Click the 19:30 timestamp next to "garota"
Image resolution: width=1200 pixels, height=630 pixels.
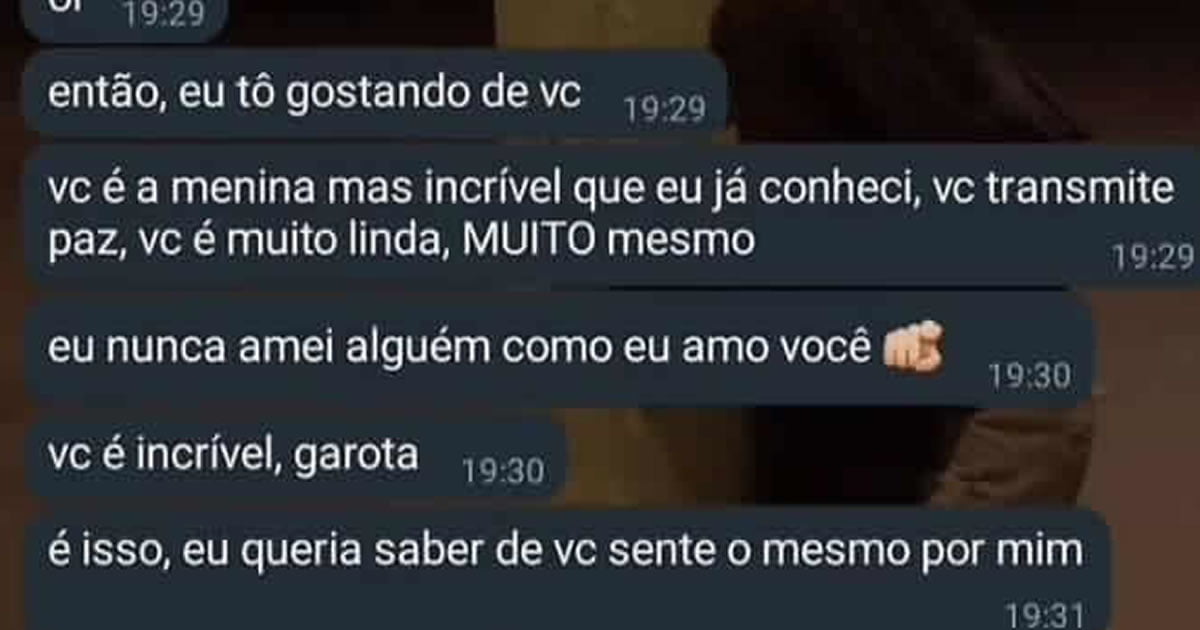click(503, 472)
